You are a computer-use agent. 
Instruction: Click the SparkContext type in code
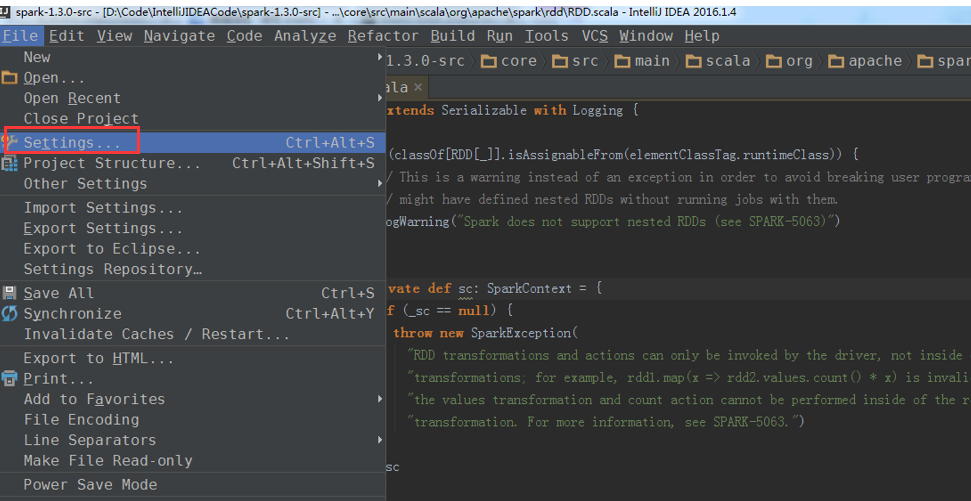[x=531, y=289]
